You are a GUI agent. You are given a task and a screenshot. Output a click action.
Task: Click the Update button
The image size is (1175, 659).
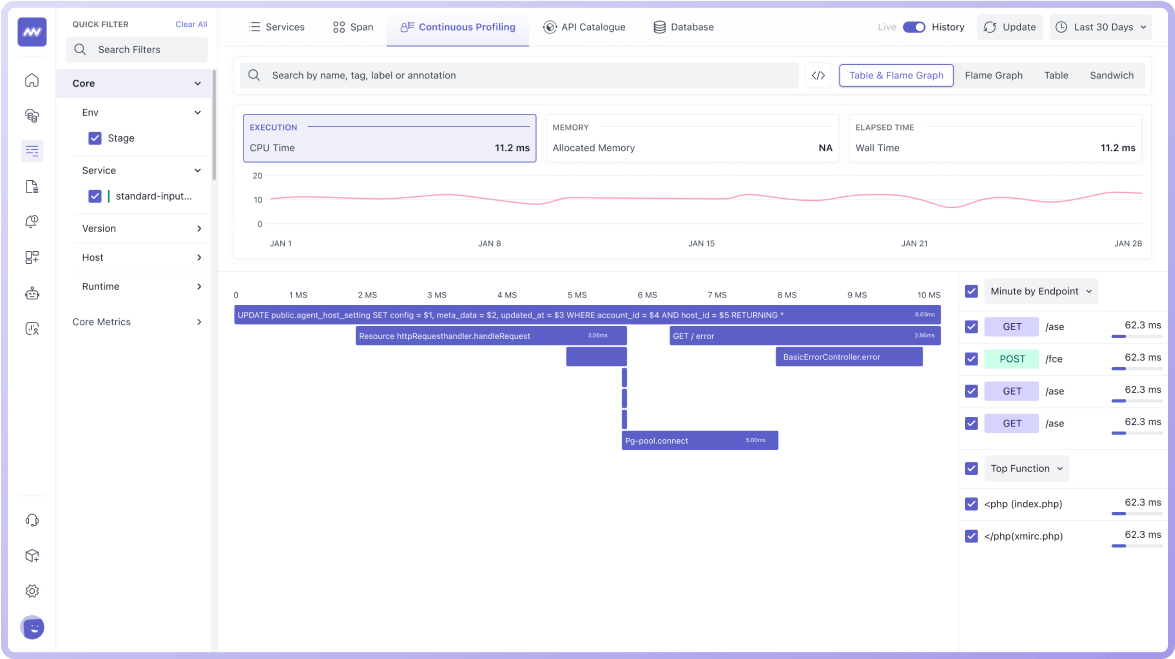(1010, 27)
